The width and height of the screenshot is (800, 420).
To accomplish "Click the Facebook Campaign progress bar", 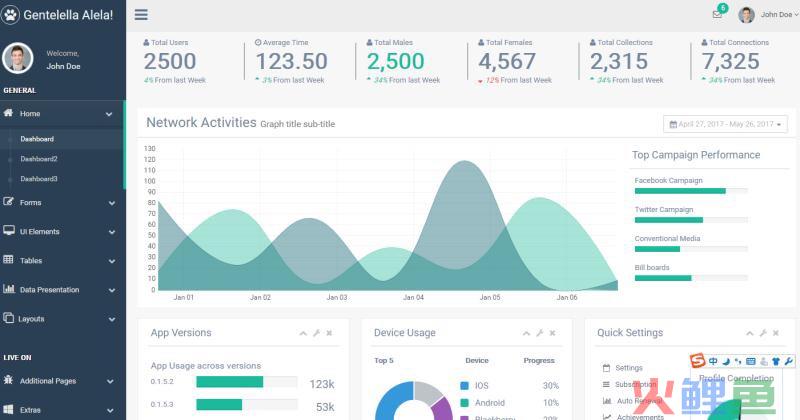I will coord(691,191).
